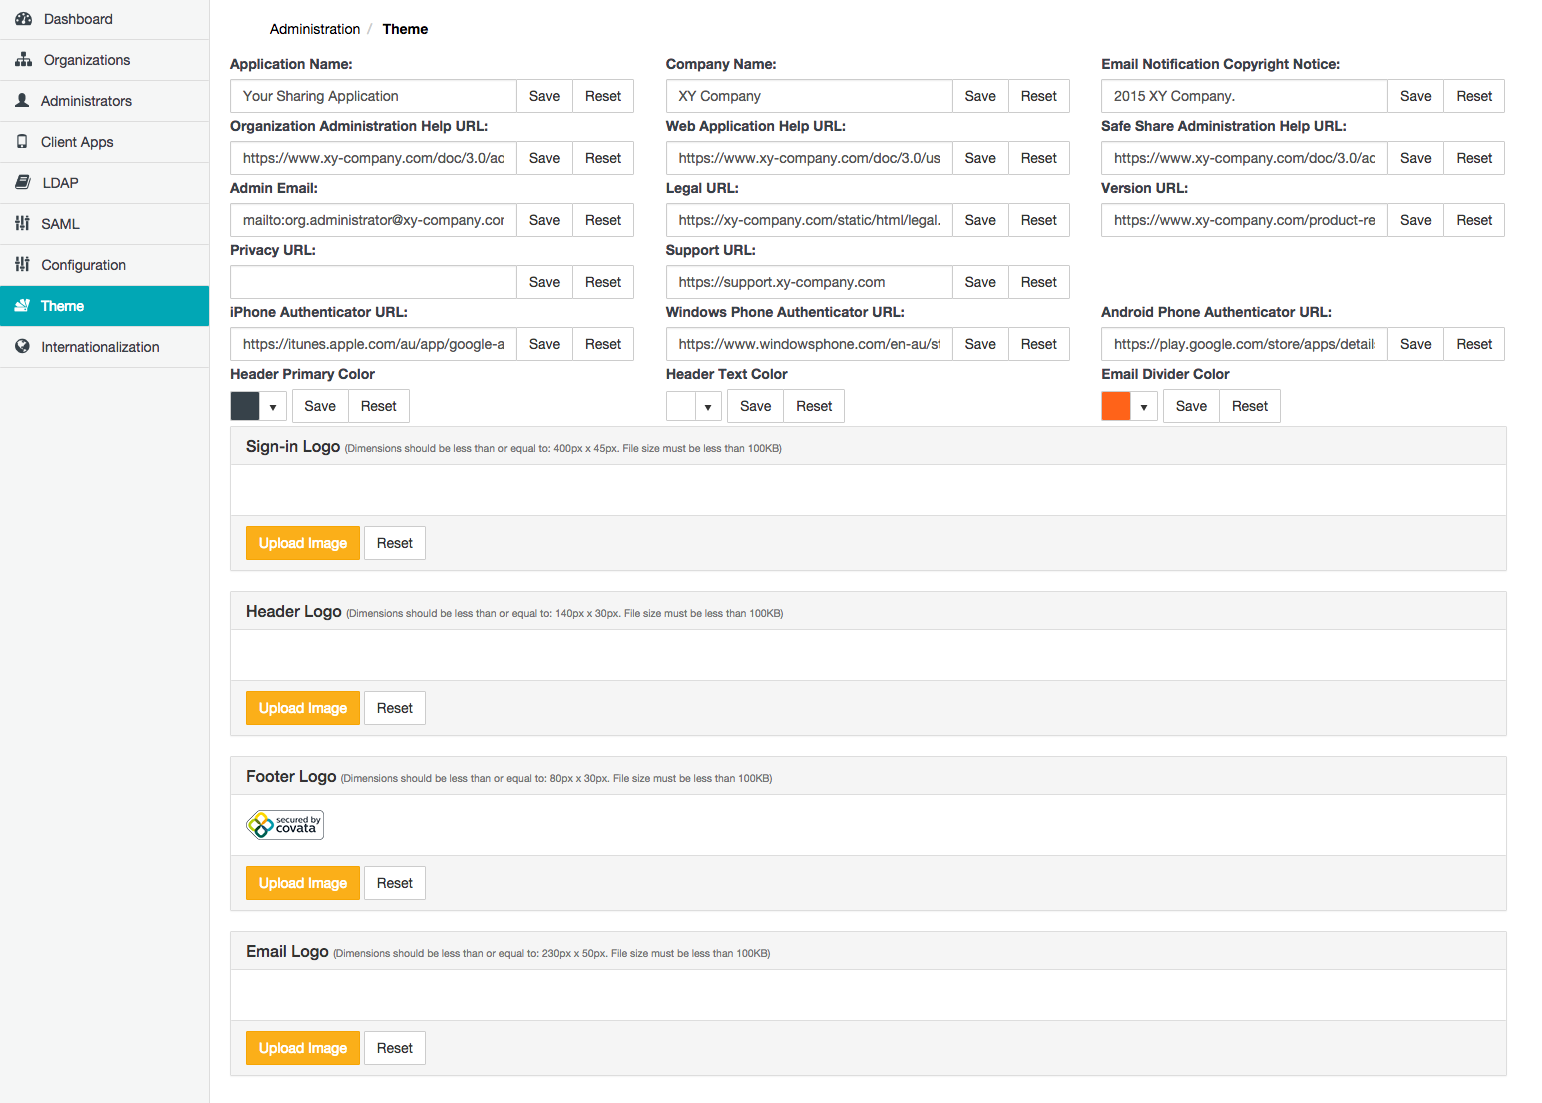Click the LDAP book icon

point(22,183)
